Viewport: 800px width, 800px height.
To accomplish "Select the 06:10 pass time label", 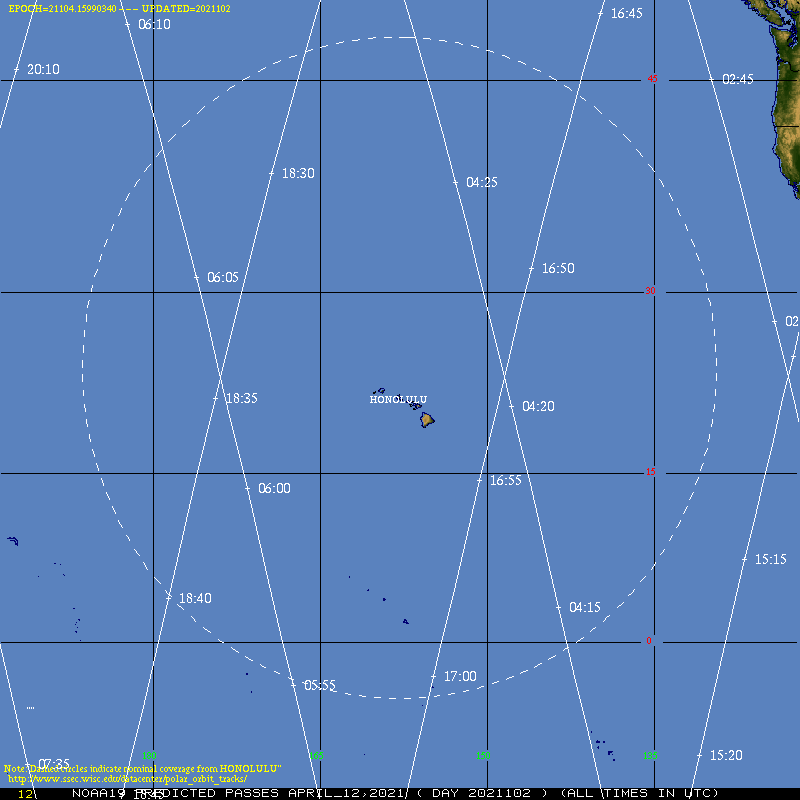I will [x=154, y=24].
